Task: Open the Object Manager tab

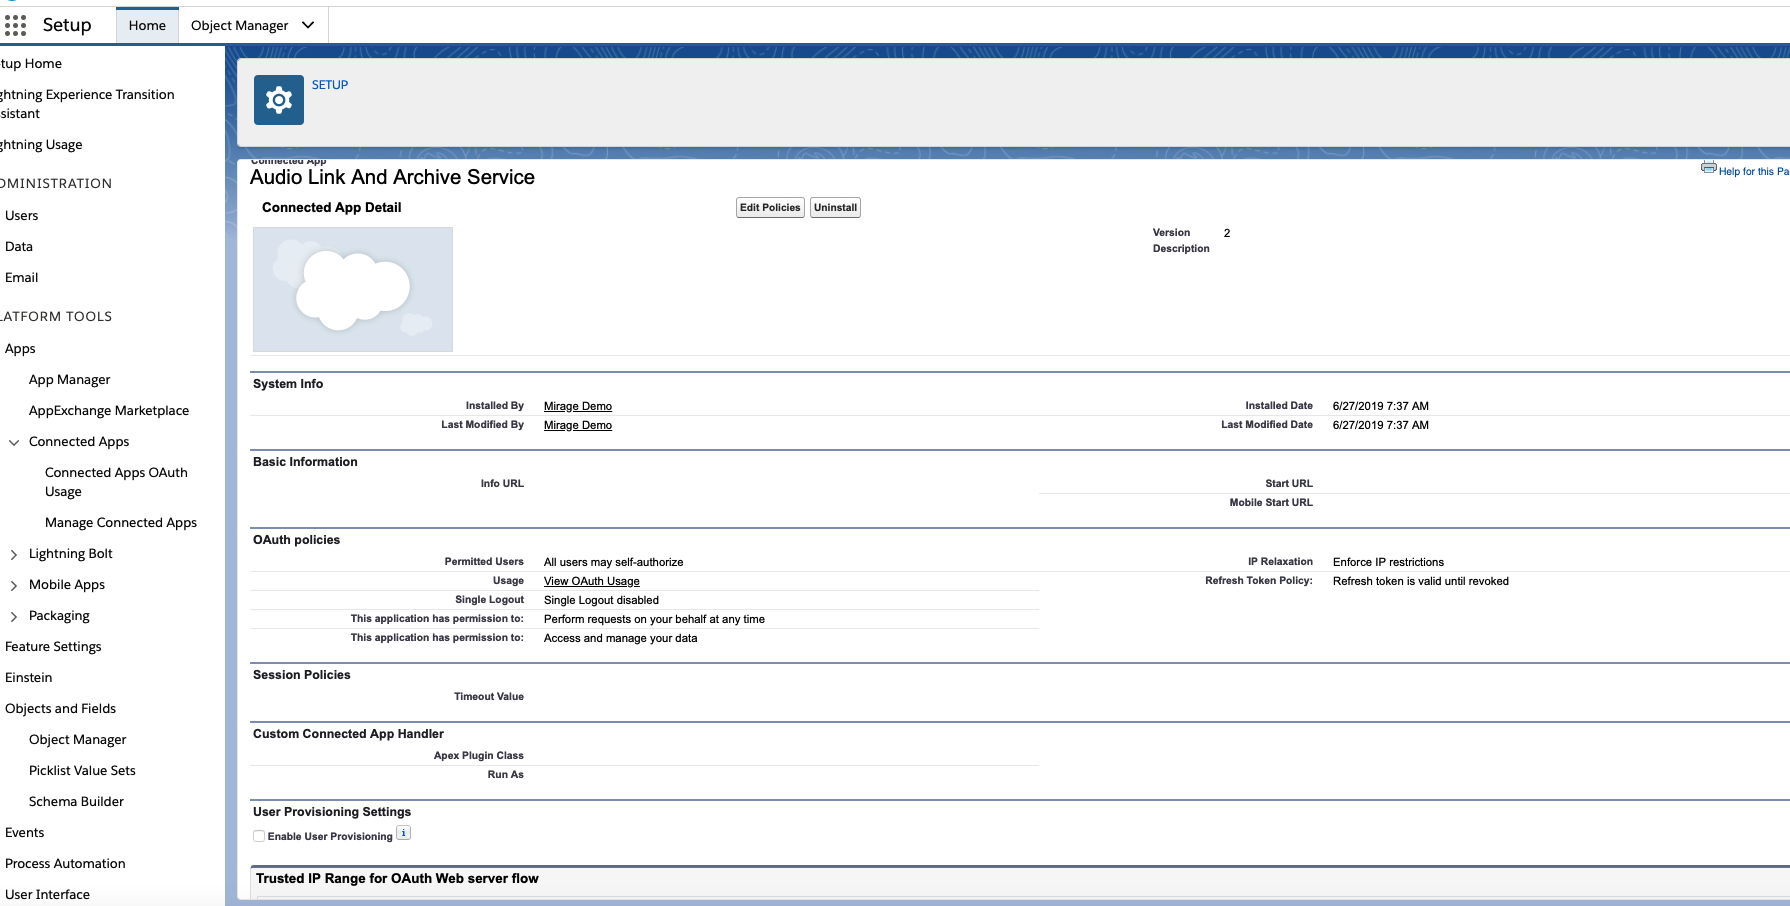Action: pyautogui.click(x=240, y=25)
